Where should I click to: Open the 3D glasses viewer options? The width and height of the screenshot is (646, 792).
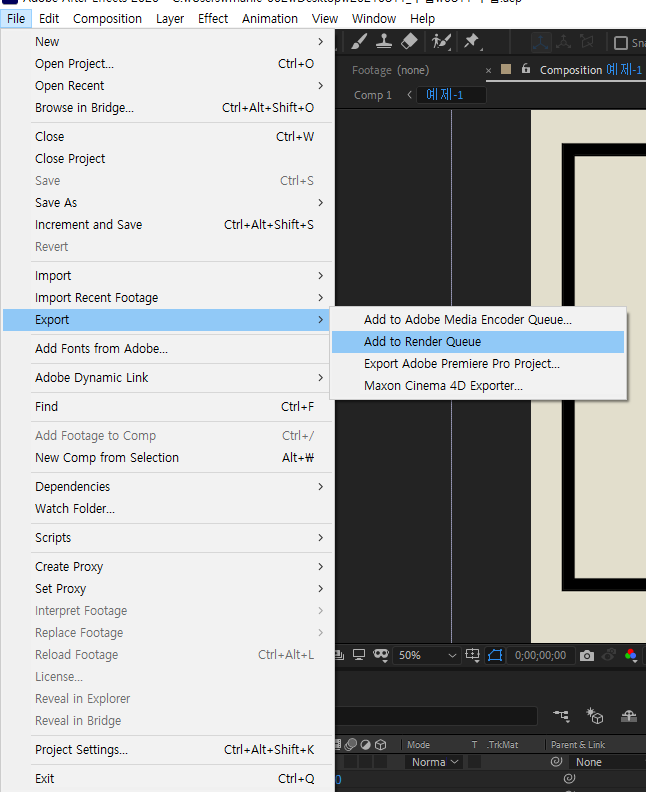tap(381, 655)
